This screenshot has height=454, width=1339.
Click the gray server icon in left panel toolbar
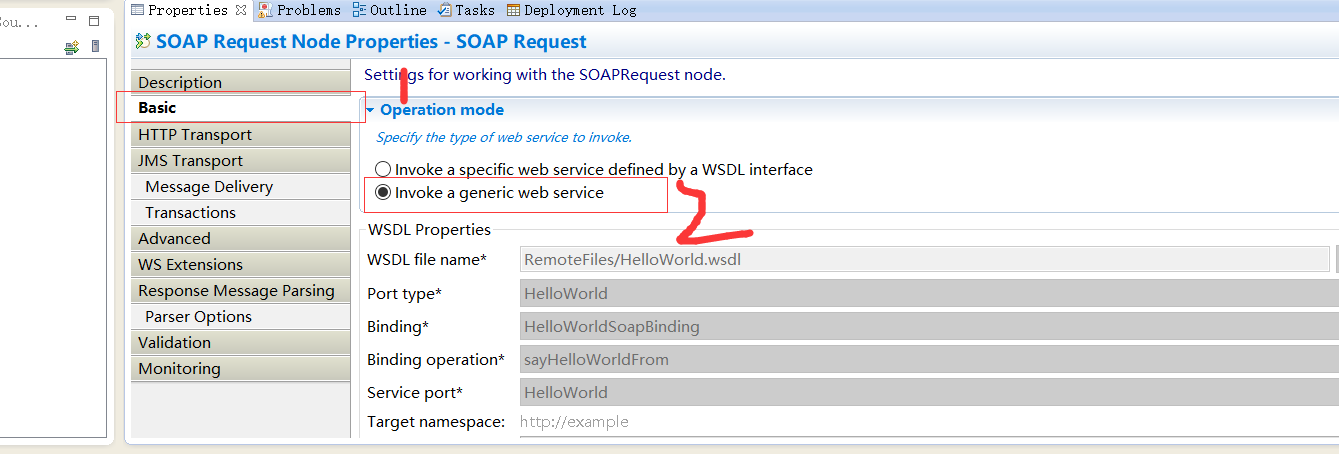coord(96,47)
